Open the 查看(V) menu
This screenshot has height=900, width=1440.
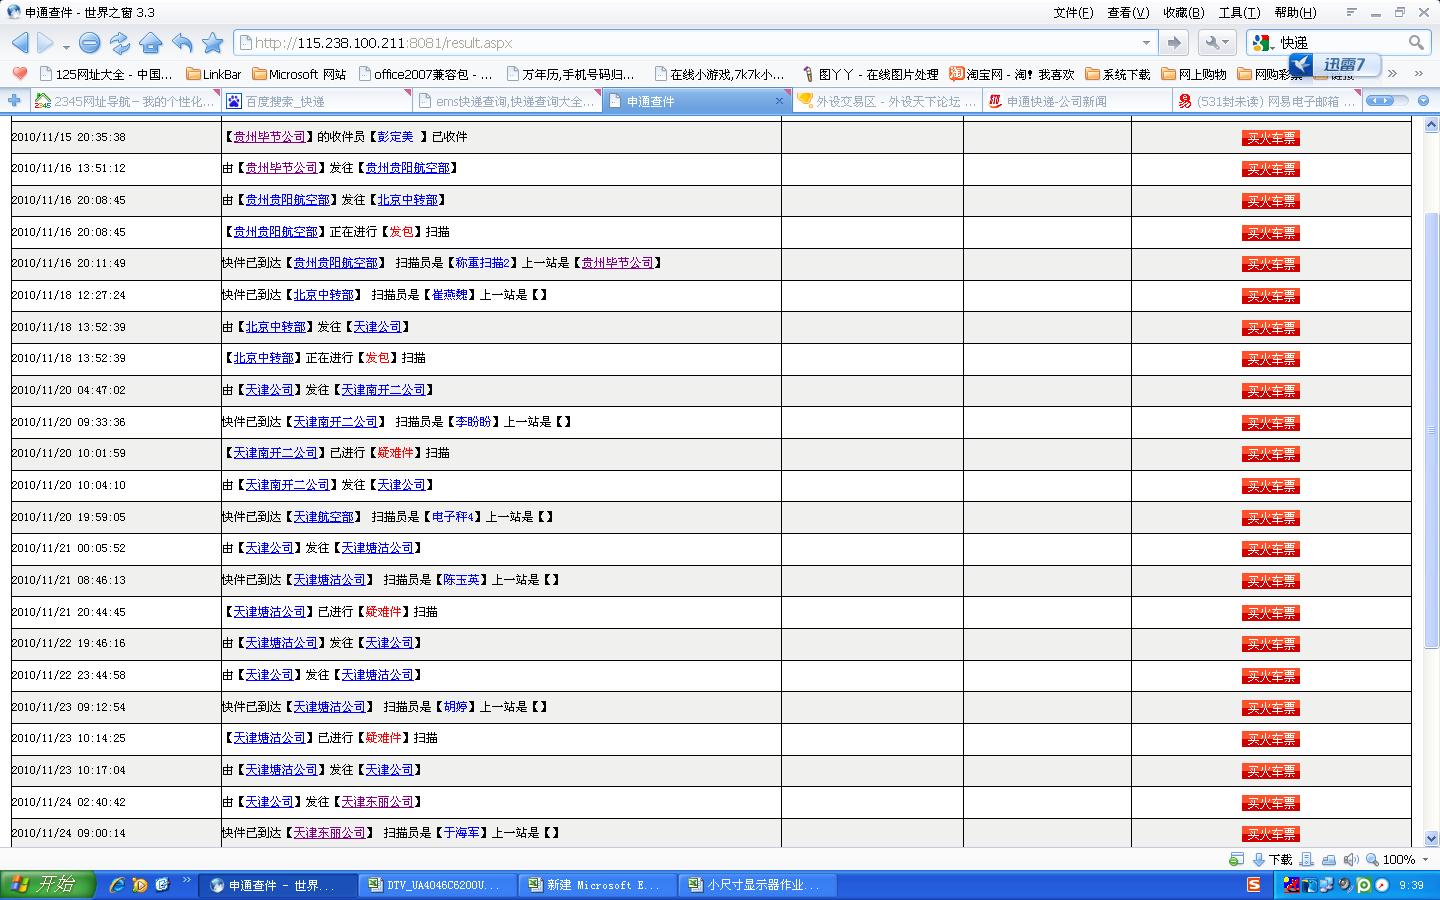click(1128, 13)
